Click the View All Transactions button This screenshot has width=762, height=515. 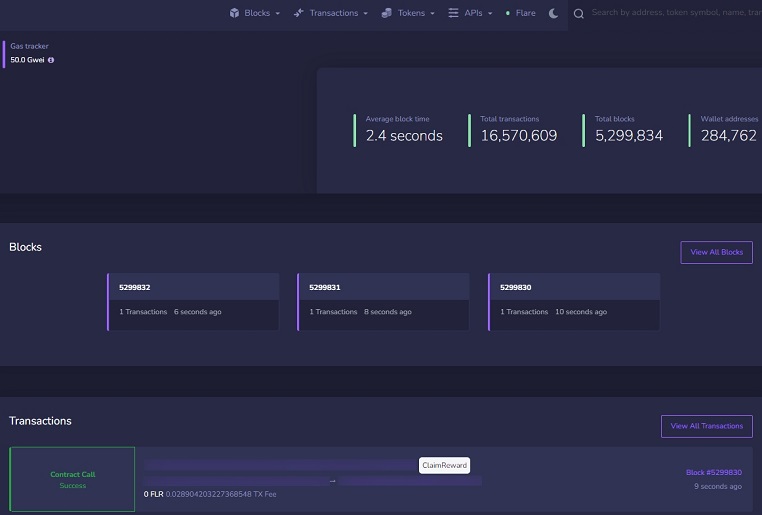707,426
